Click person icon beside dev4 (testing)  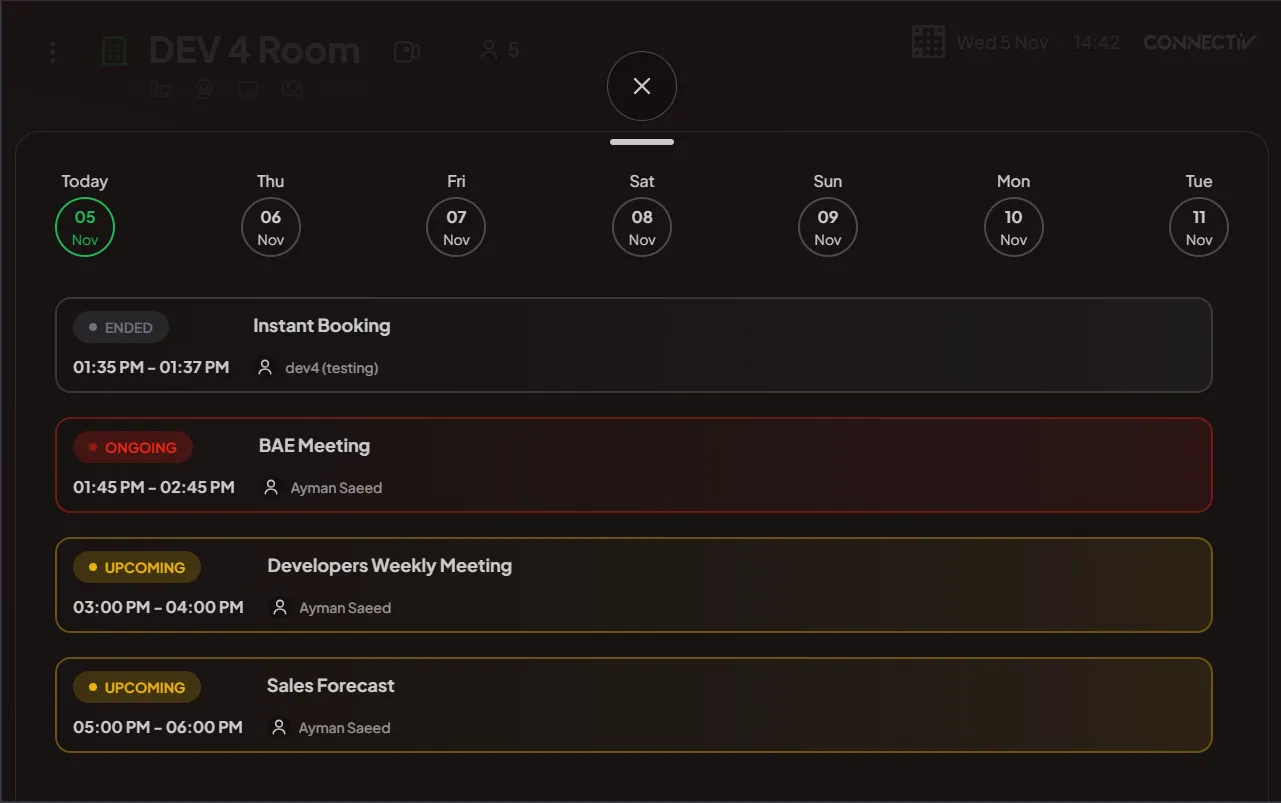[265, 367]
